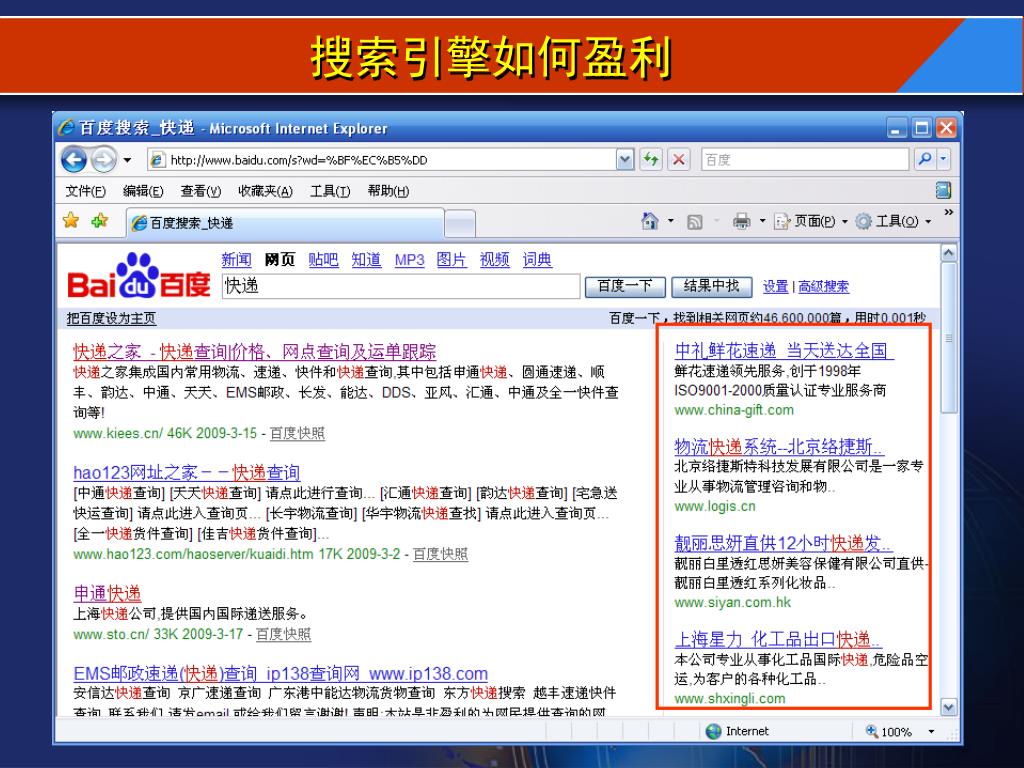The height and width of the screenshot is (768, 1024).
Task: Click the IE toolbar search box labeled 百度
Action: [805, 159]
